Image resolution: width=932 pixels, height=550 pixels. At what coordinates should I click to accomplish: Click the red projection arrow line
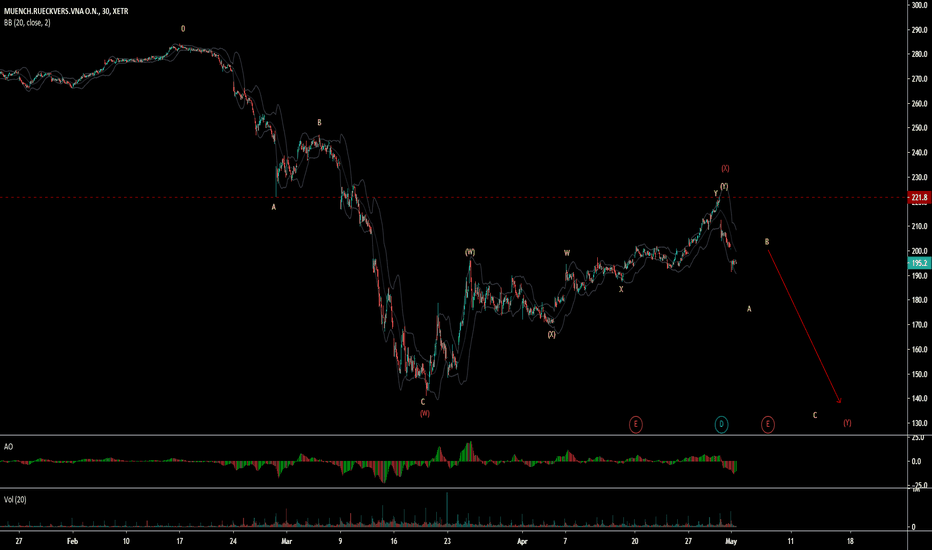pos(804,326)
